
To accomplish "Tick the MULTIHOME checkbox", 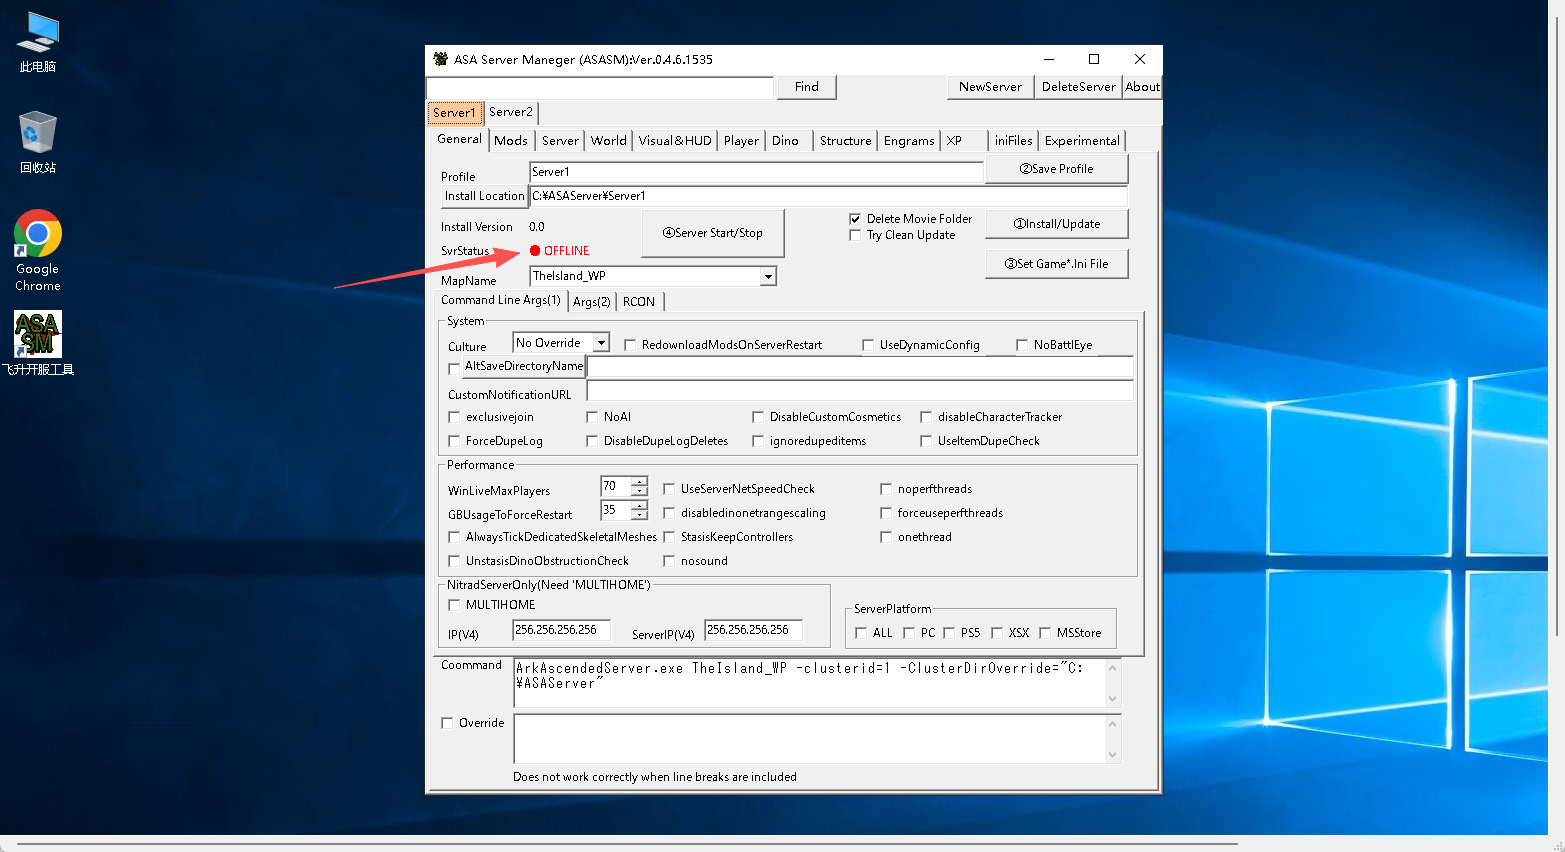I will click(x=454, y=605).
